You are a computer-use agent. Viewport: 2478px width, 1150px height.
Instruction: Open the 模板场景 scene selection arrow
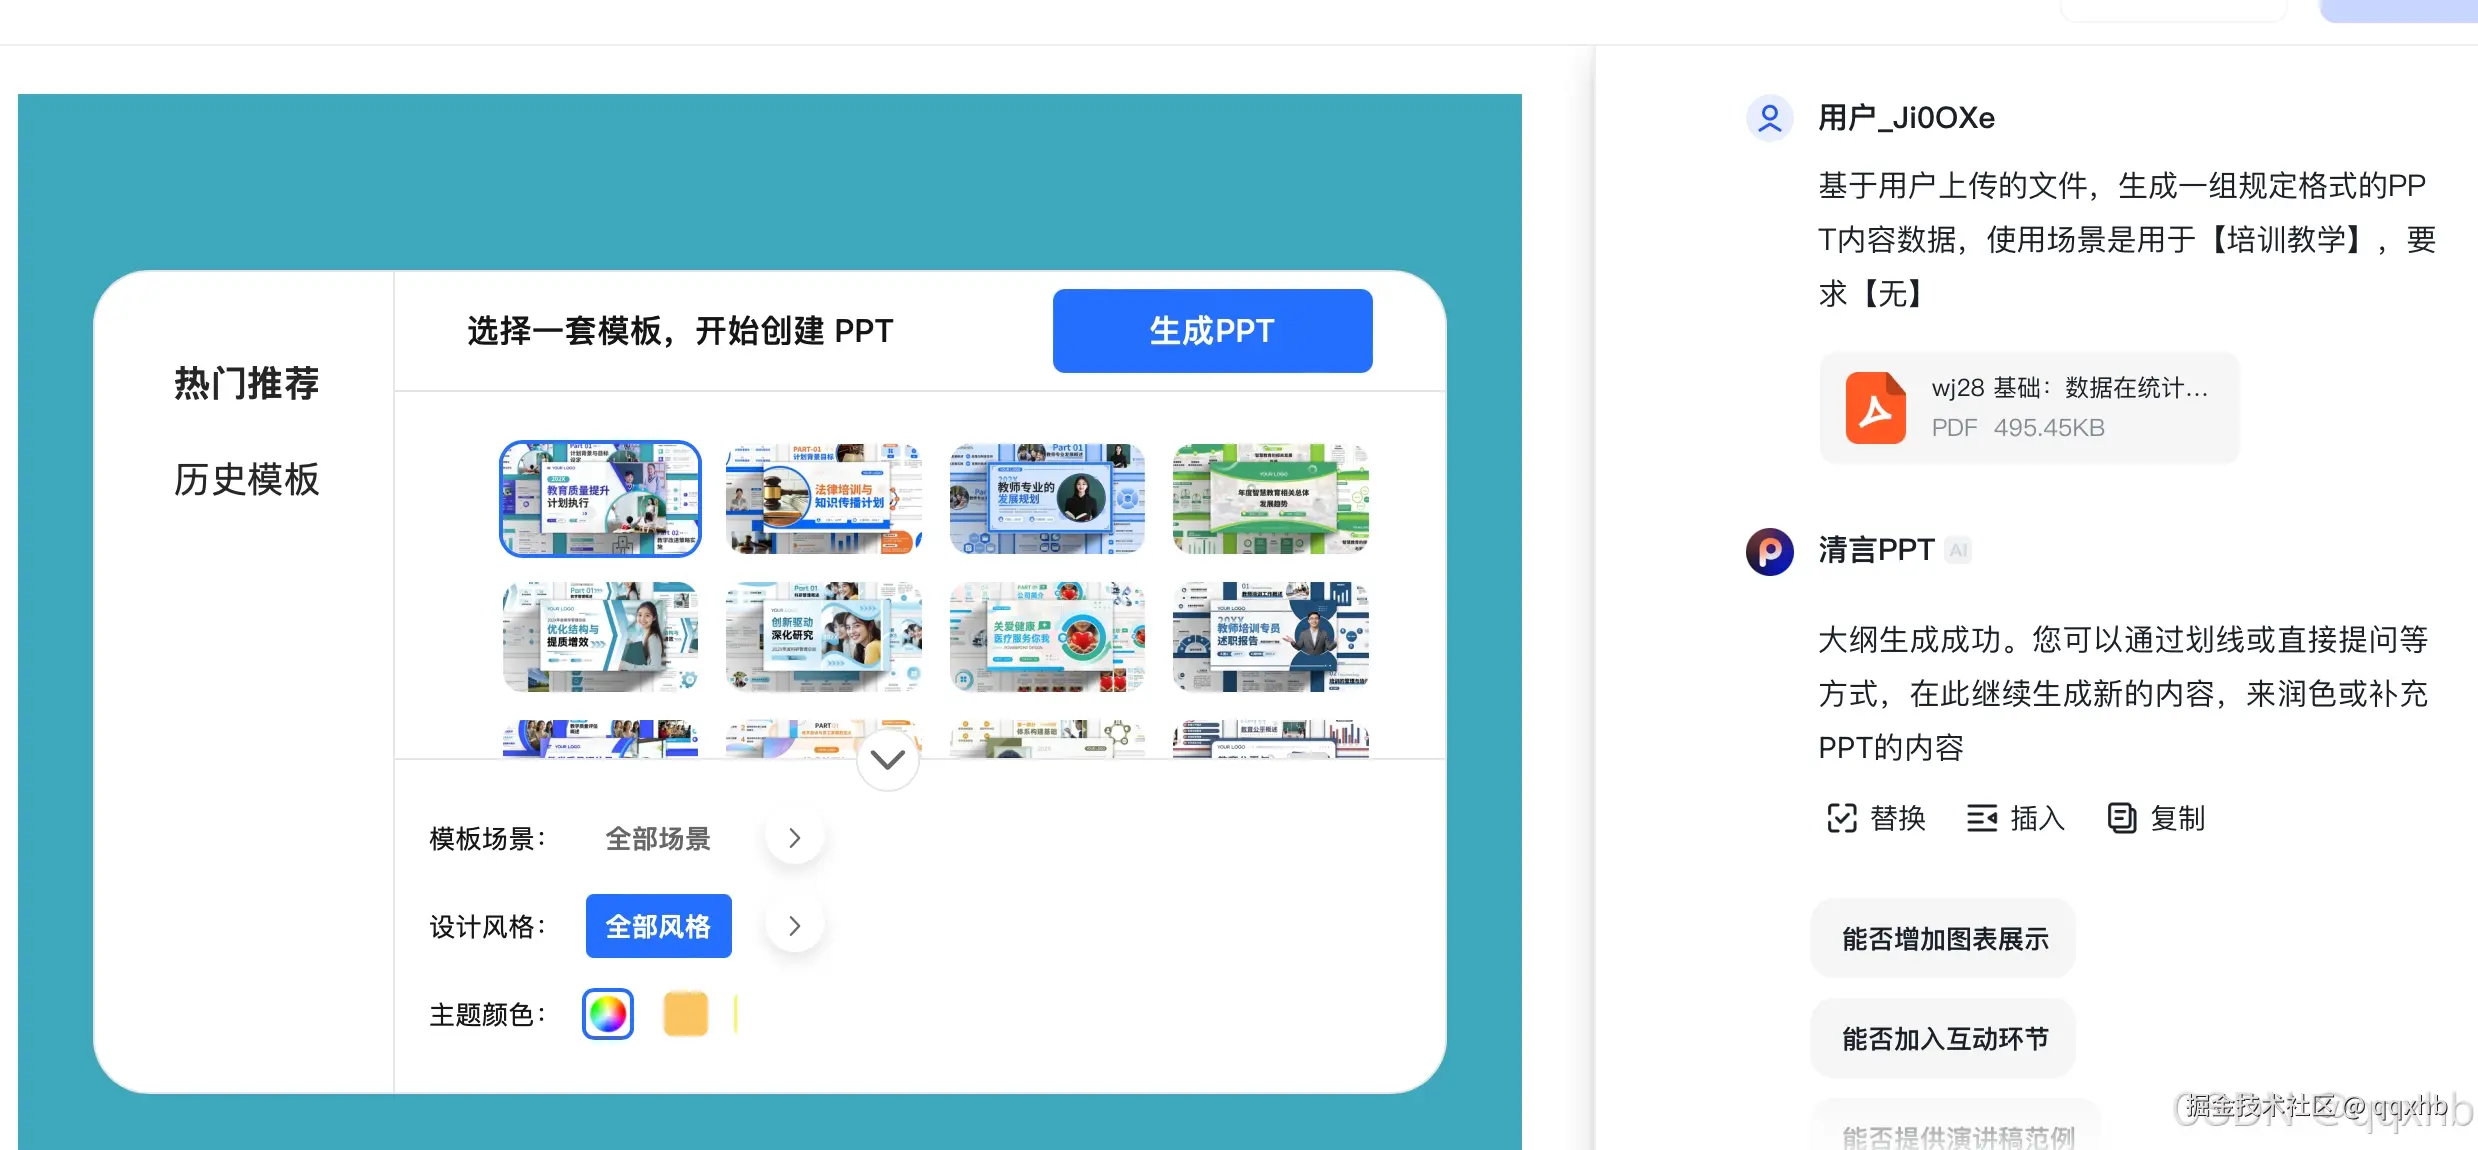coord(794,837)
